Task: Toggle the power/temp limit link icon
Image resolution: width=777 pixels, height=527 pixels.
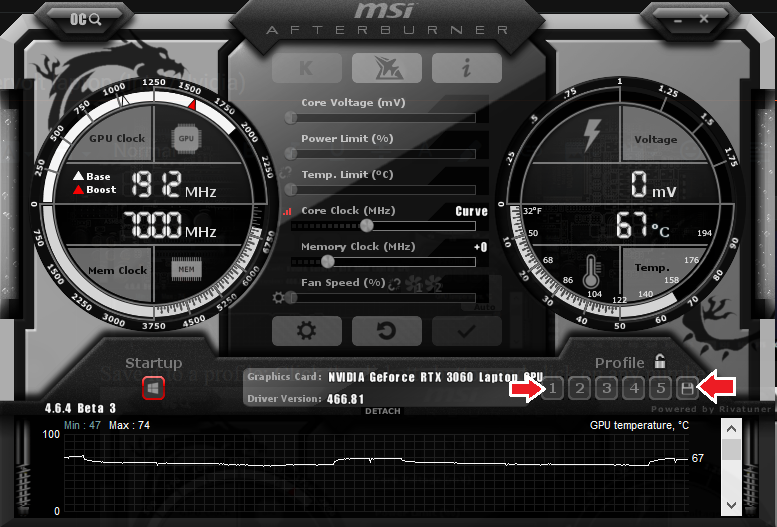Action: (x=285, y=172)
